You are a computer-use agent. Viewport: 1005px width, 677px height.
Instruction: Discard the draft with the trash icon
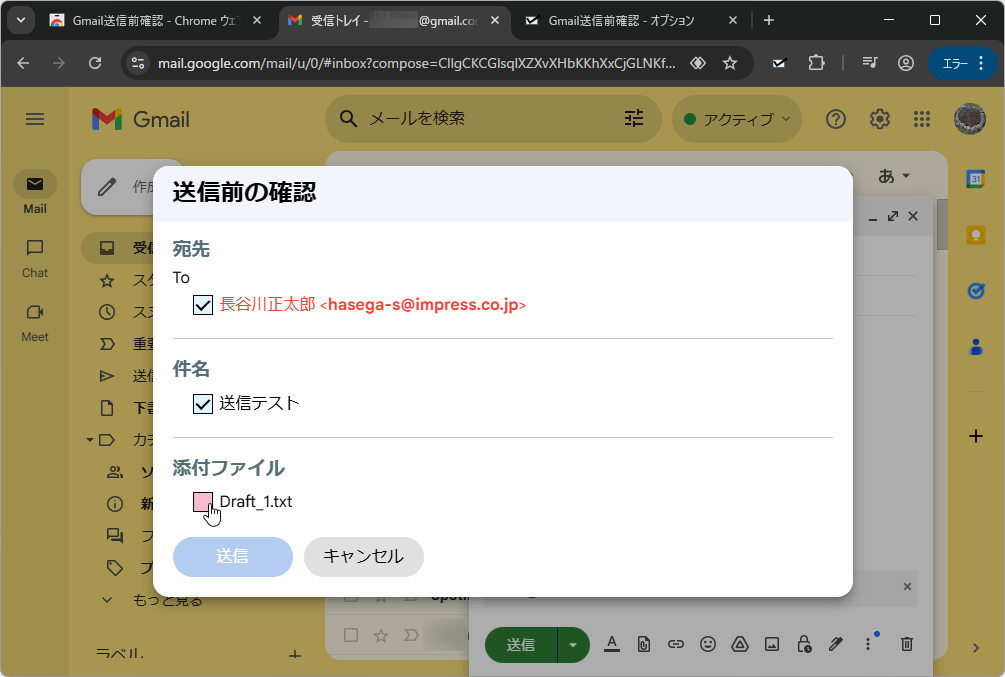[906, 644]
